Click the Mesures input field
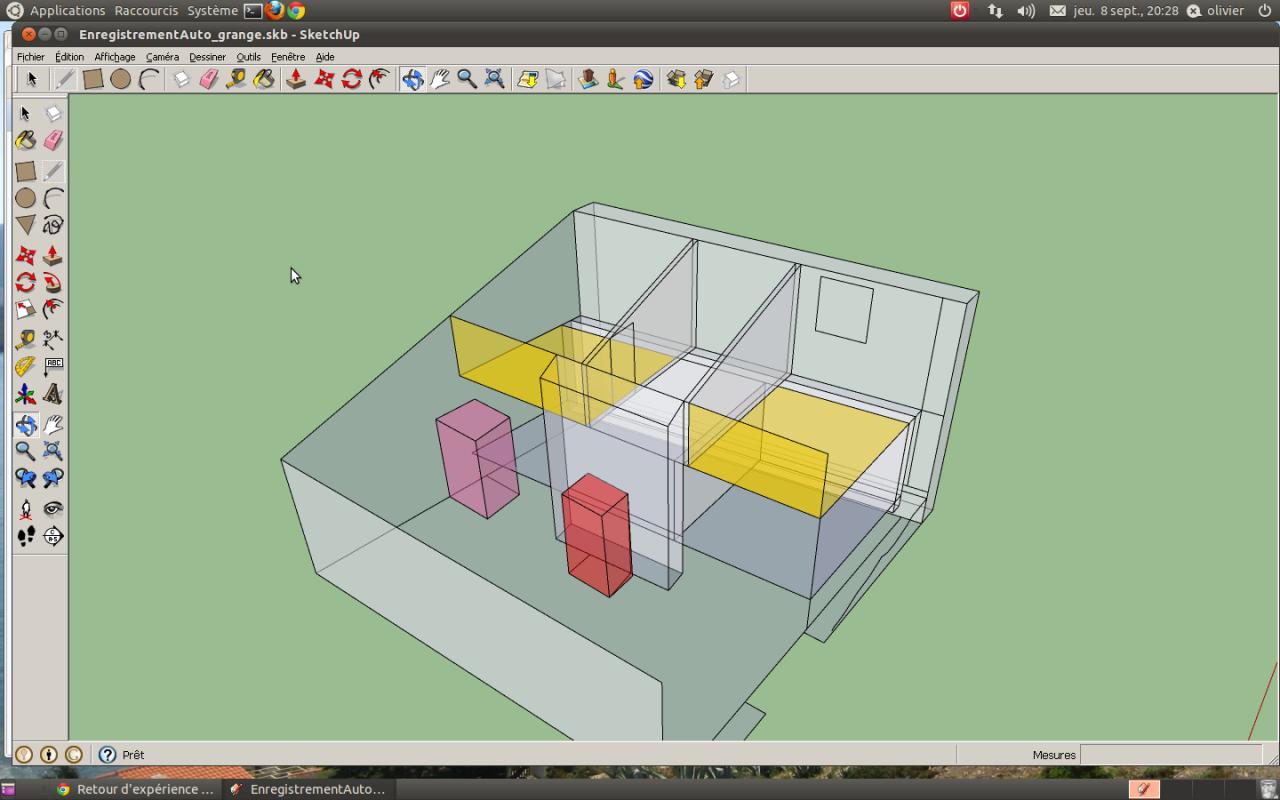The height and width of the screenshot is (800, 1280). coord(1170,755)
